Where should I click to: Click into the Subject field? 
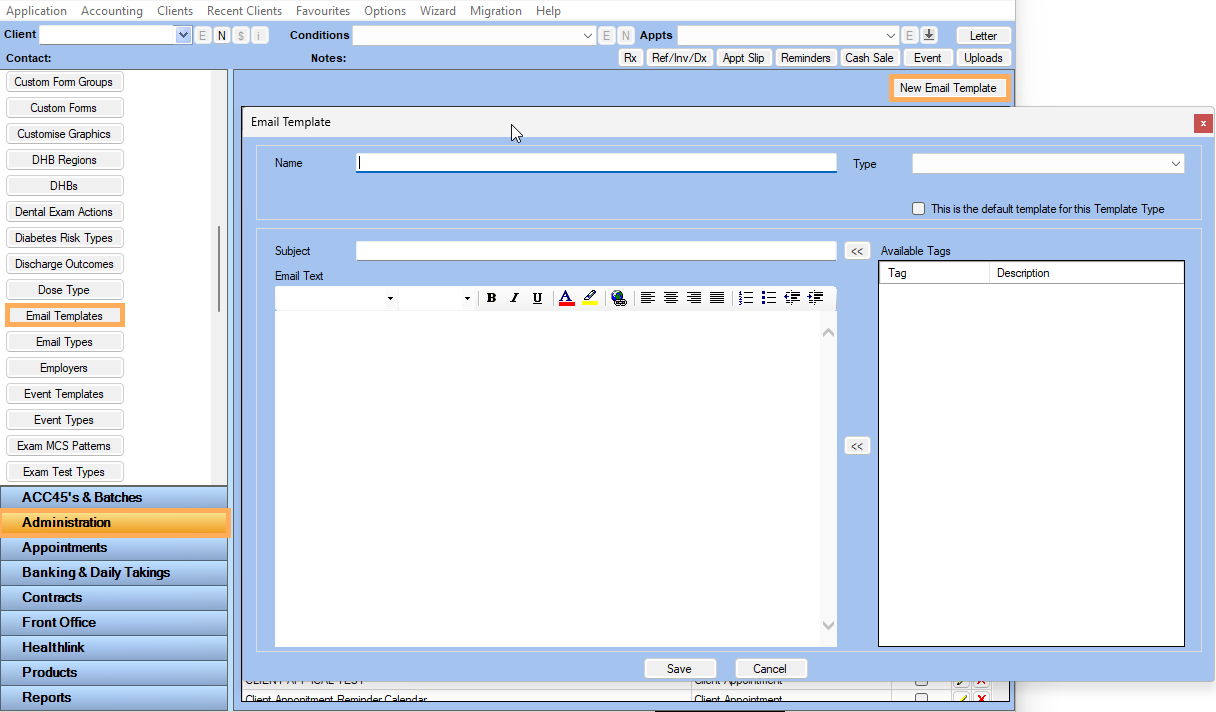pyautogui.click(x=595, y=251)
